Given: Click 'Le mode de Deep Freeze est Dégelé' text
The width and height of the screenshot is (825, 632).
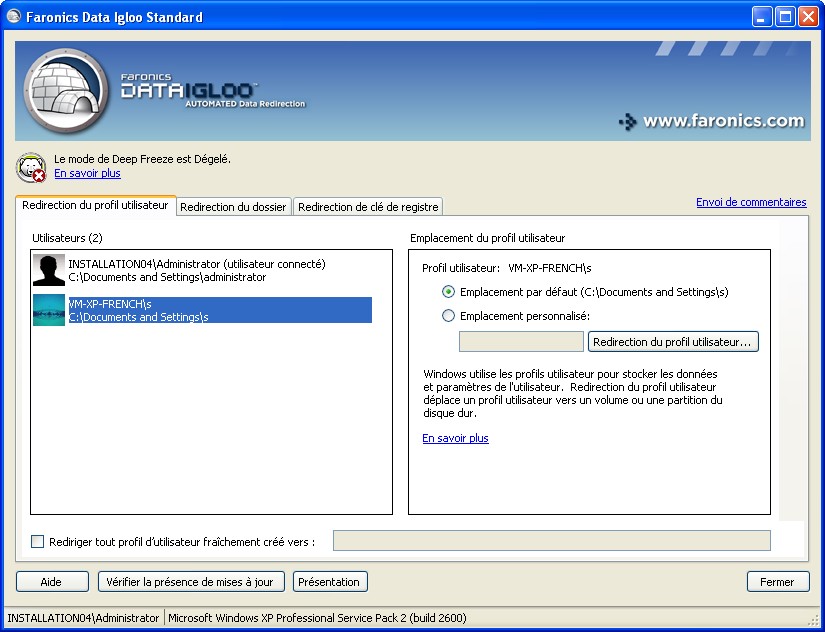Looking at the screenshot, I should pos(143,159).
